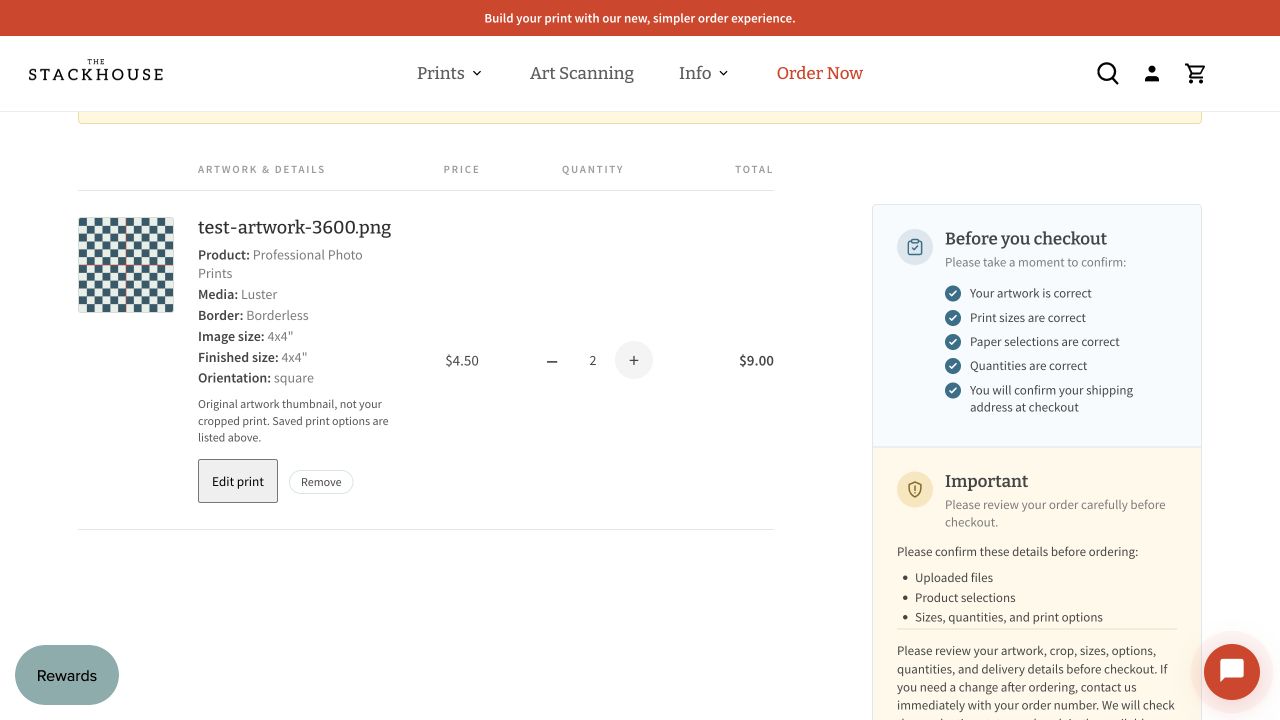Click the Important heading
This screenshot has height=720, width=1280.
pyautogui.click(x=986, y=481)
